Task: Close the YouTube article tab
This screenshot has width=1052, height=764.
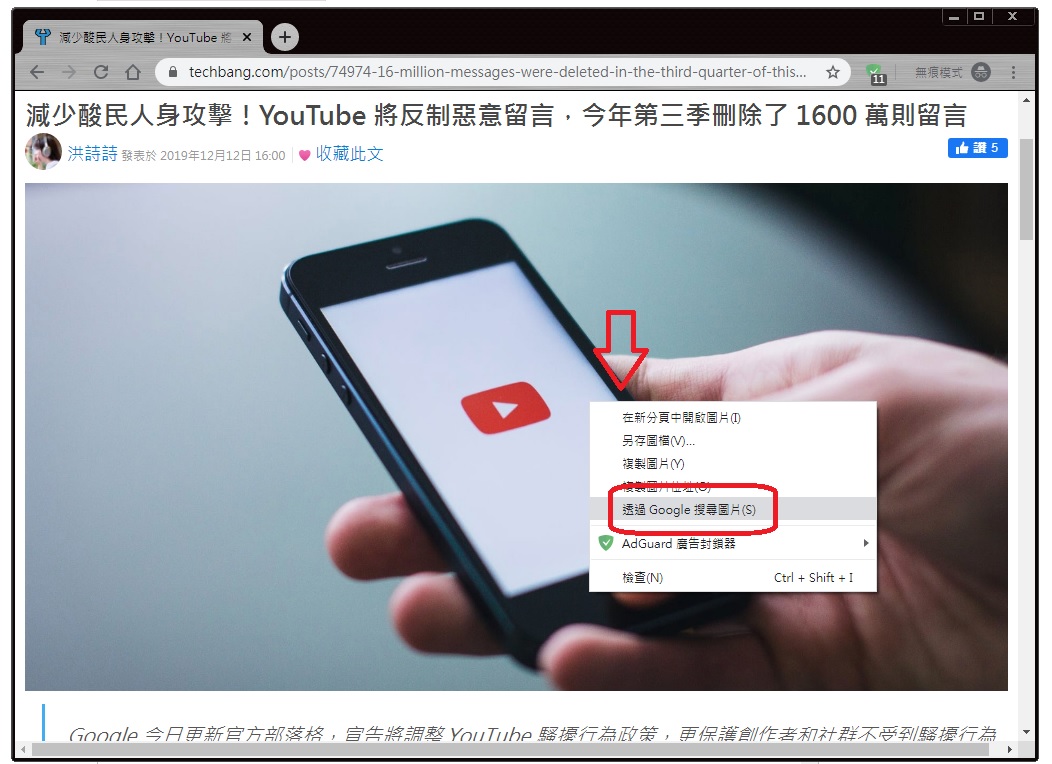Action: click(x=247, y=38)
